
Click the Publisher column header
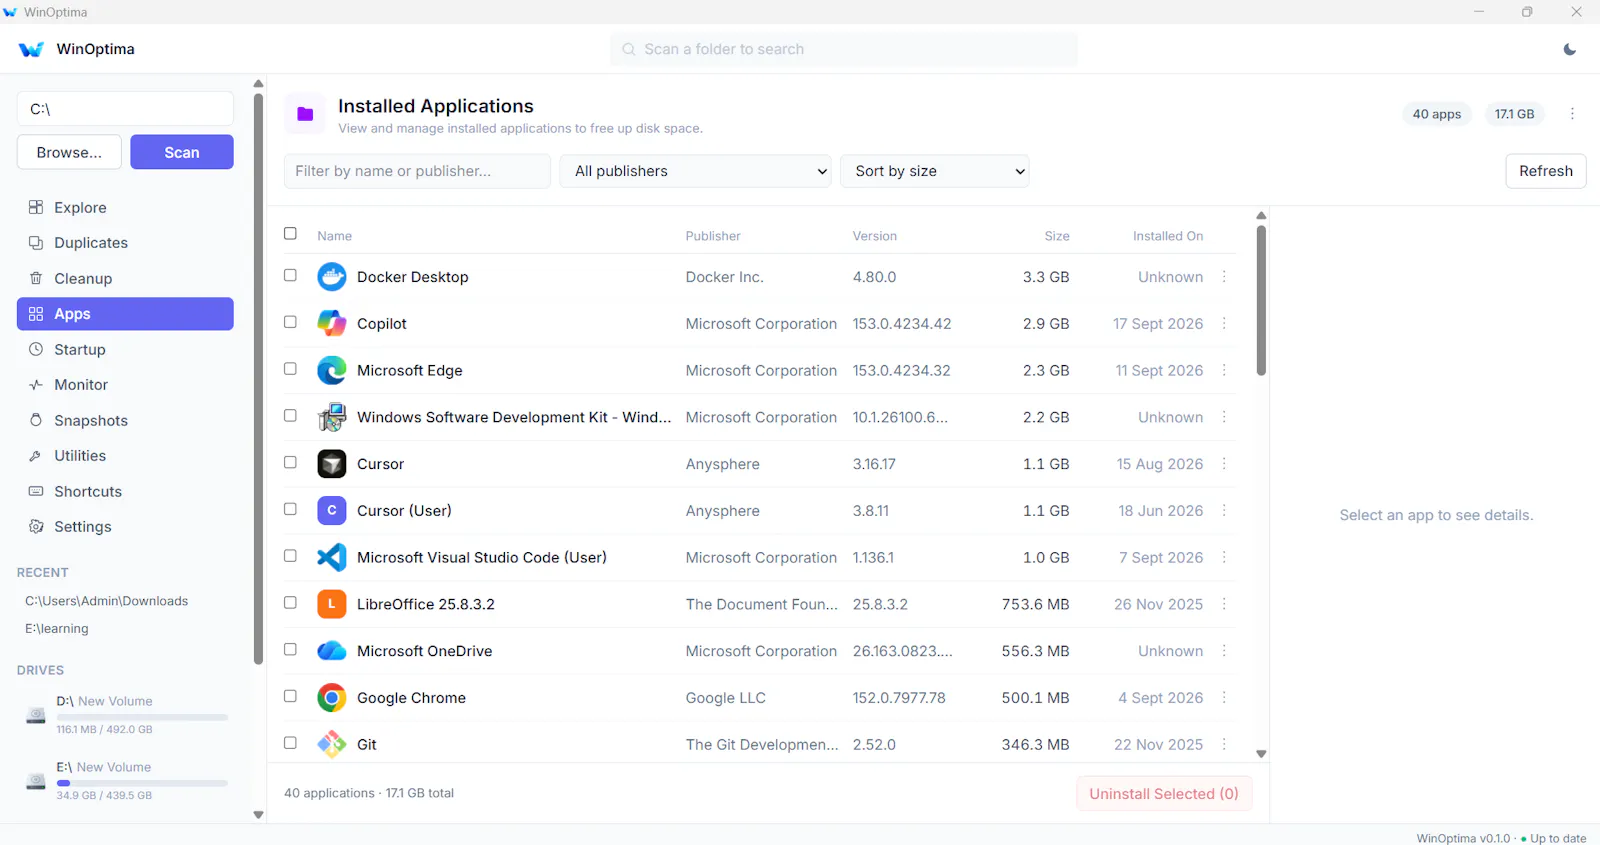click(x=713, y=236)
